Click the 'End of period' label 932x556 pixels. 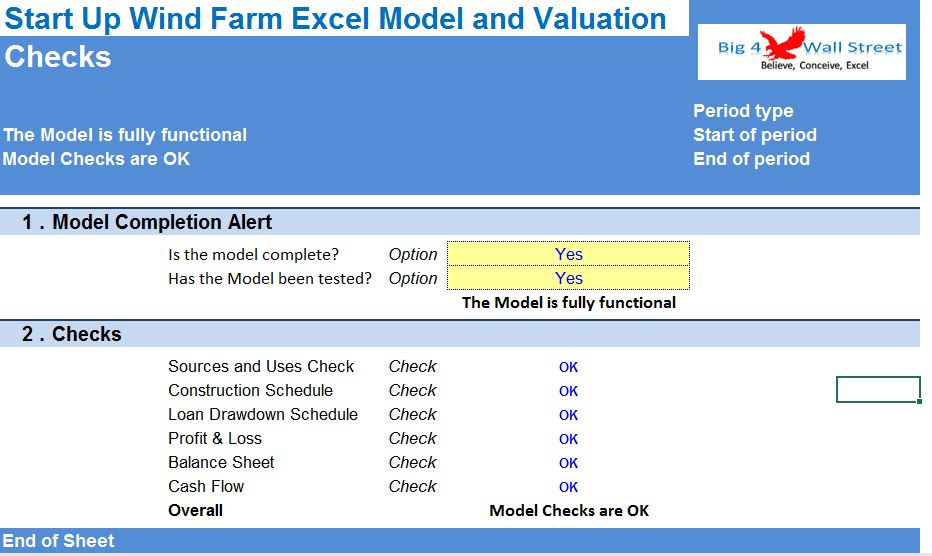tap(751, 159)
